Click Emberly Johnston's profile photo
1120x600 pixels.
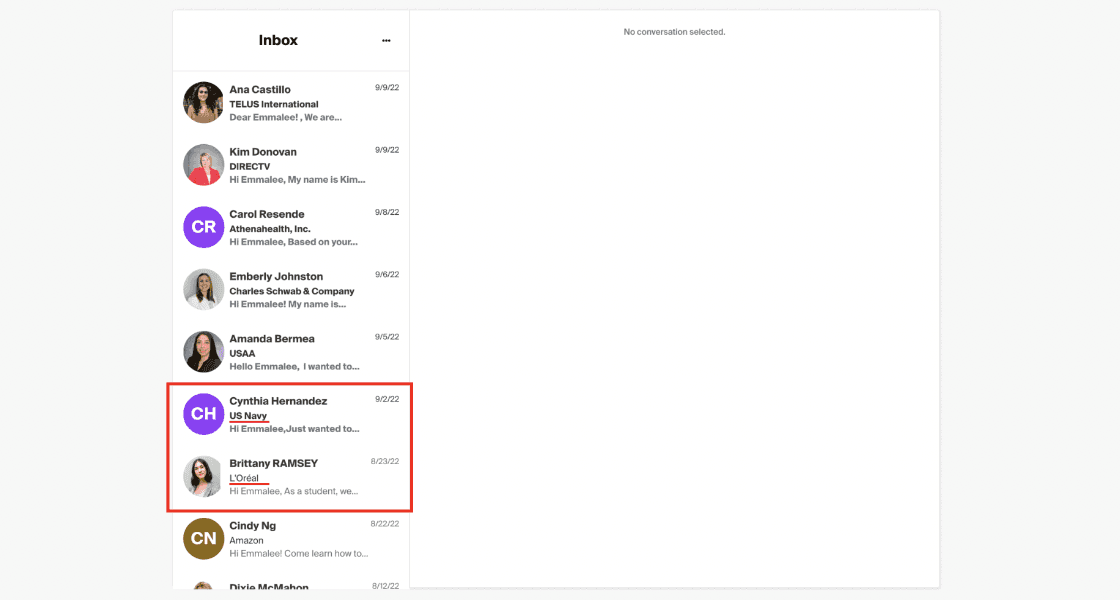pyautogui.click(x=204, y=289)
